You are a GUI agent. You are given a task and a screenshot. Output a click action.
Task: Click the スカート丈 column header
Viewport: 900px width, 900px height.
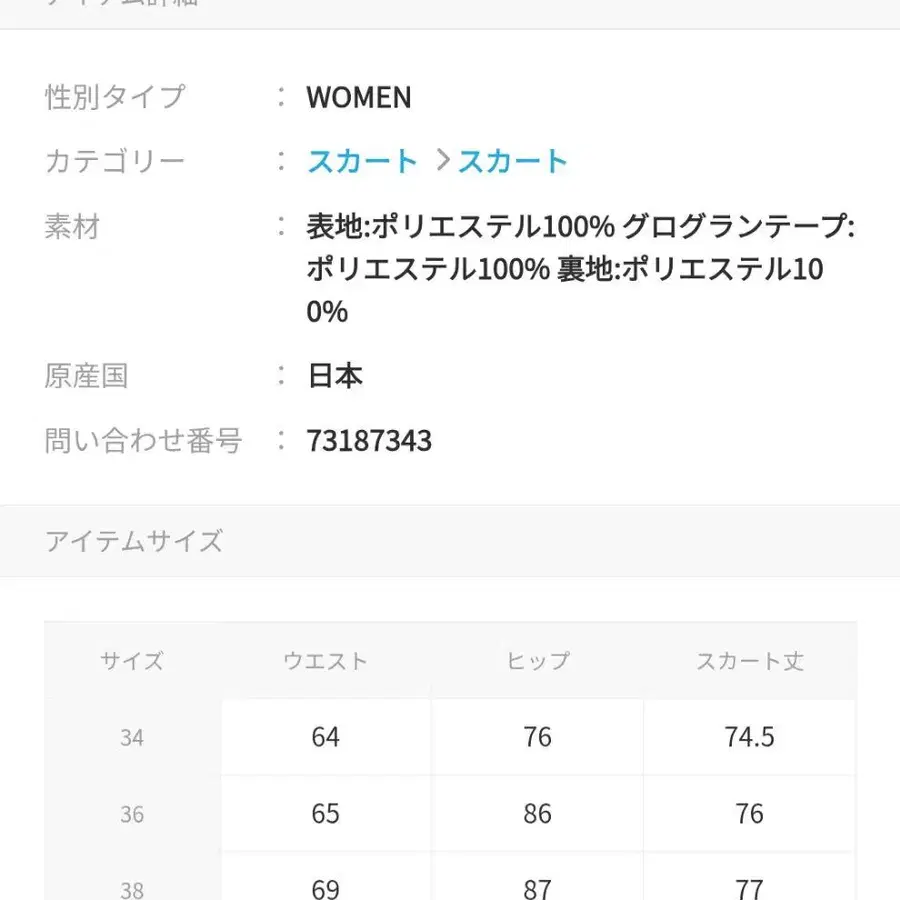(x=749, y=661)
